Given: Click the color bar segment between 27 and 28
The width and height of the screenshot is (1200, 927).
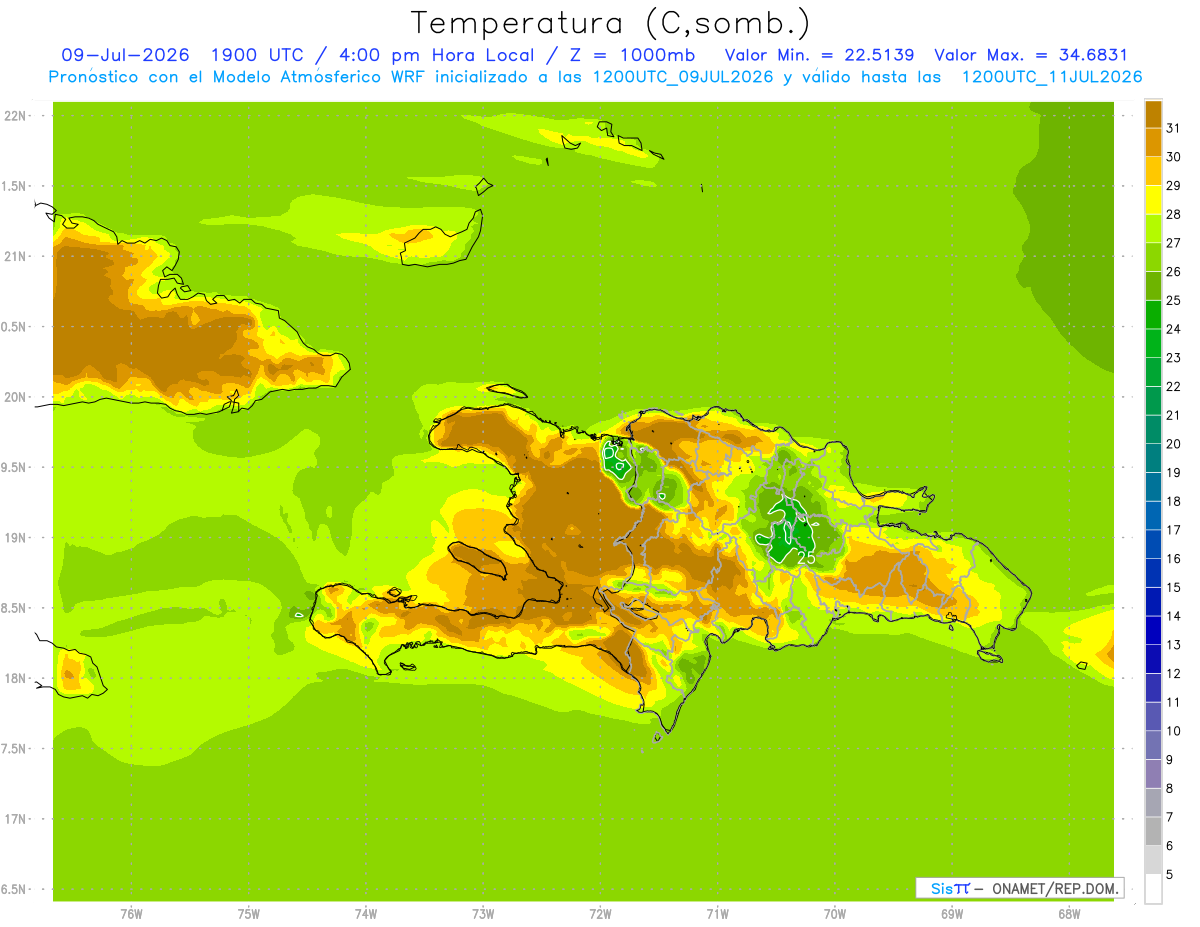Looking at the screenshot, I should coord(1153,227).
